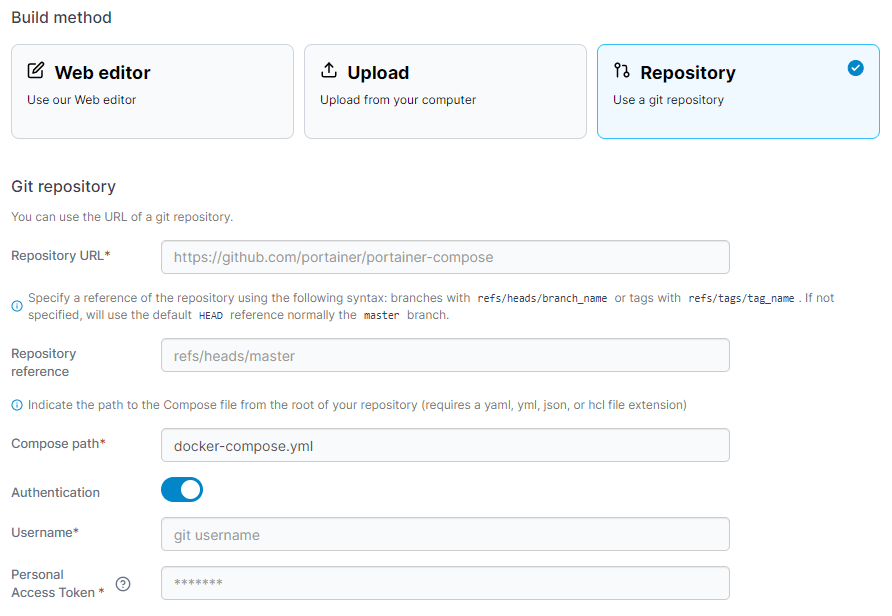Click the git branch icon on Repository card
The width and height of the screenshot is (892, 616).
(x=623, y=71)
